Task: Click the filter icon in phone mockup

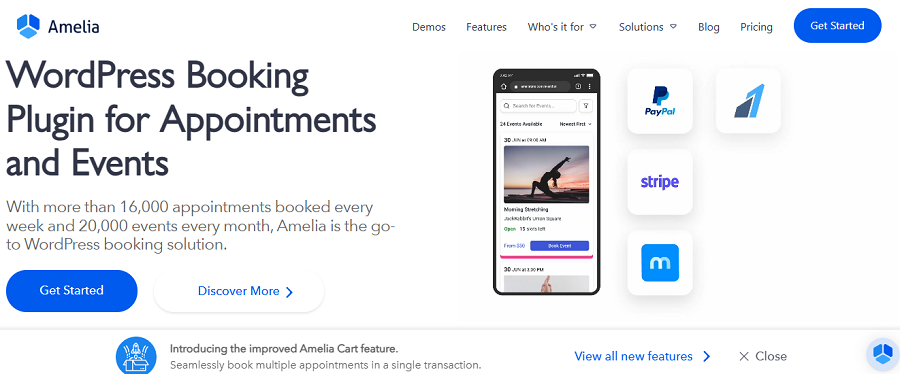Action: 586,106
